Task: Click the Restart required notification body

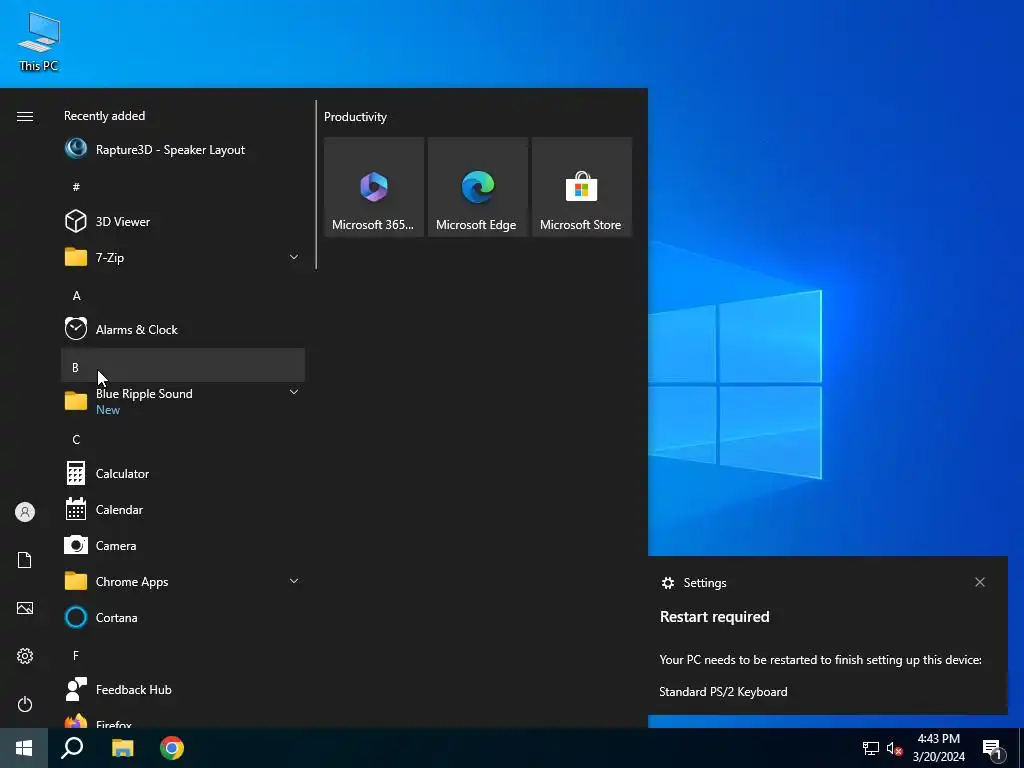Action: [x=827, y=635]
